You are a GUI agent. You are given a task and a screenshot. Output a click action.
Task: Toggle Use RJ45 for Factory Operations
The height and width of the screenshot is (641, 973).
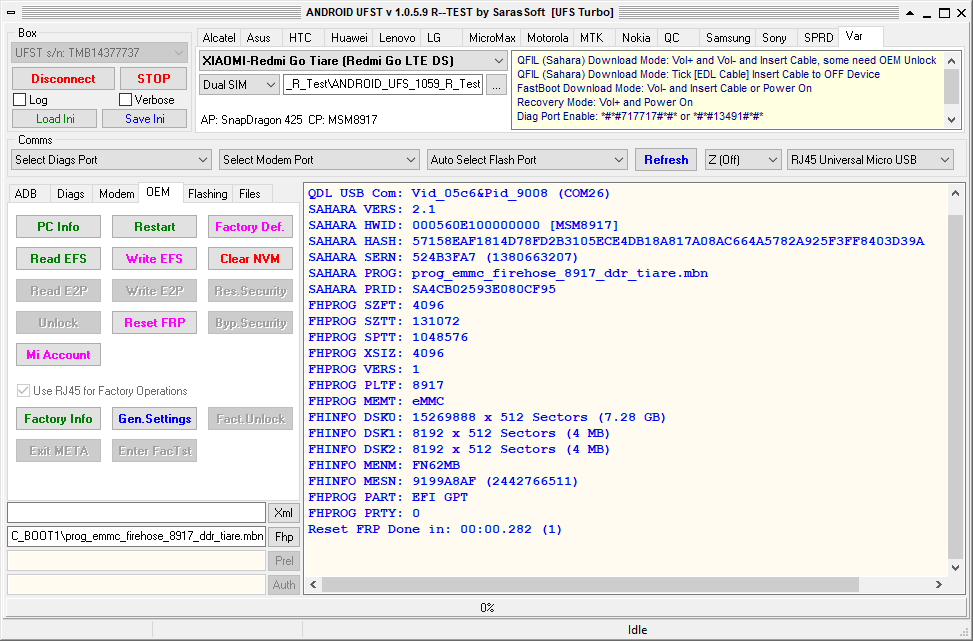pyautogui.click(x=24, y=391)
